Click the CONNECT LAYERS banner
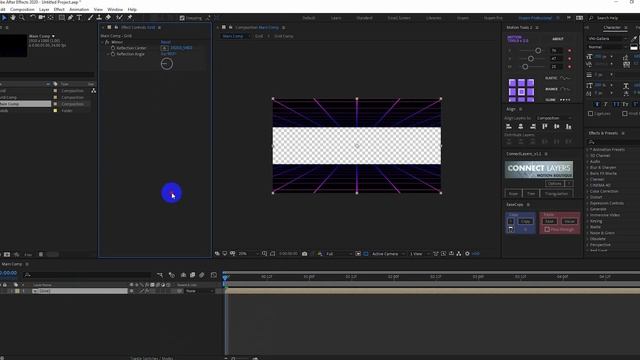 [539, 170]
